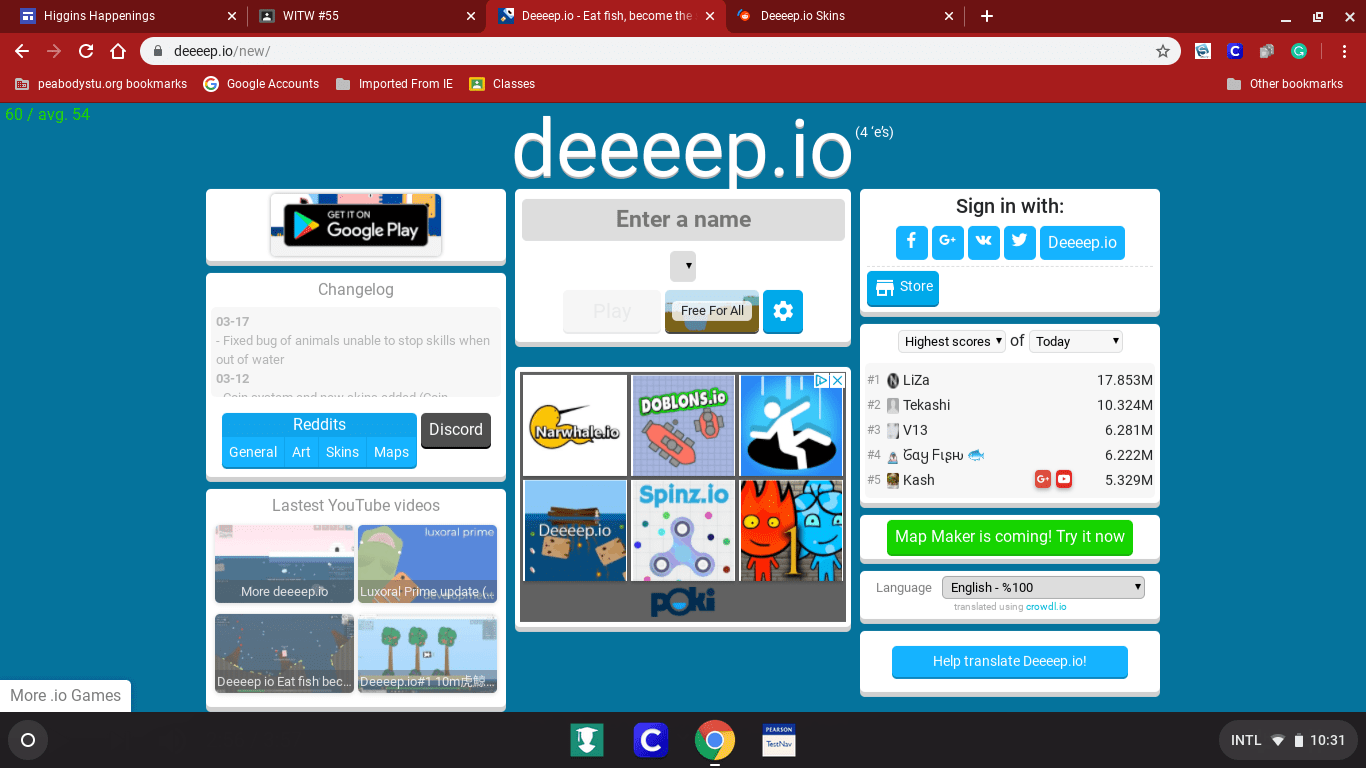This screenshot has height=768, width=1366.
Task: Open the Narwhale.io game ad
Action: 575,425
